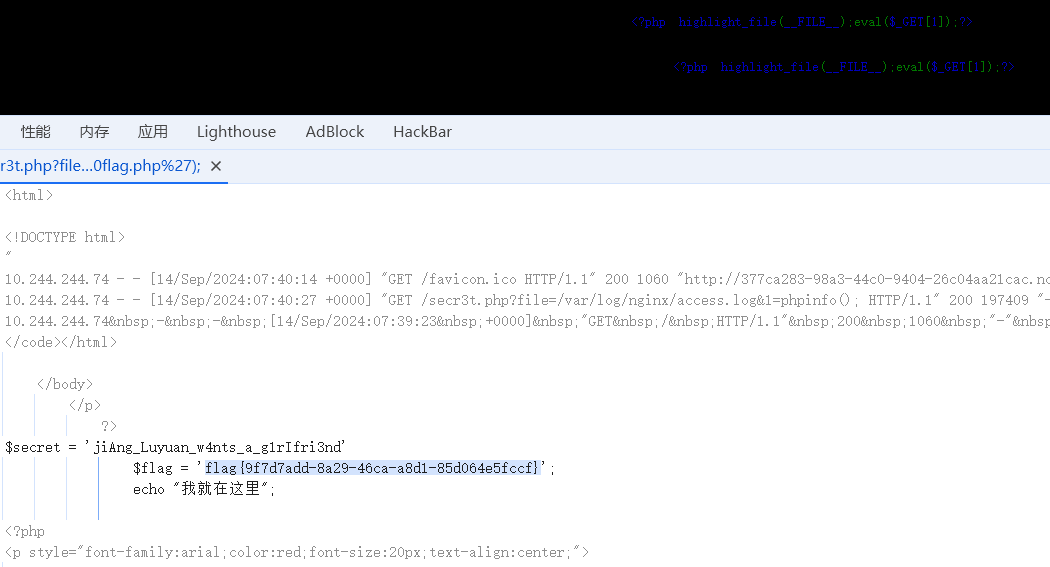Image resolution: width=1050 pixels, height=567 pixels.
Task: Open the 内存 panel tab
Action: [x=94, y=132]
